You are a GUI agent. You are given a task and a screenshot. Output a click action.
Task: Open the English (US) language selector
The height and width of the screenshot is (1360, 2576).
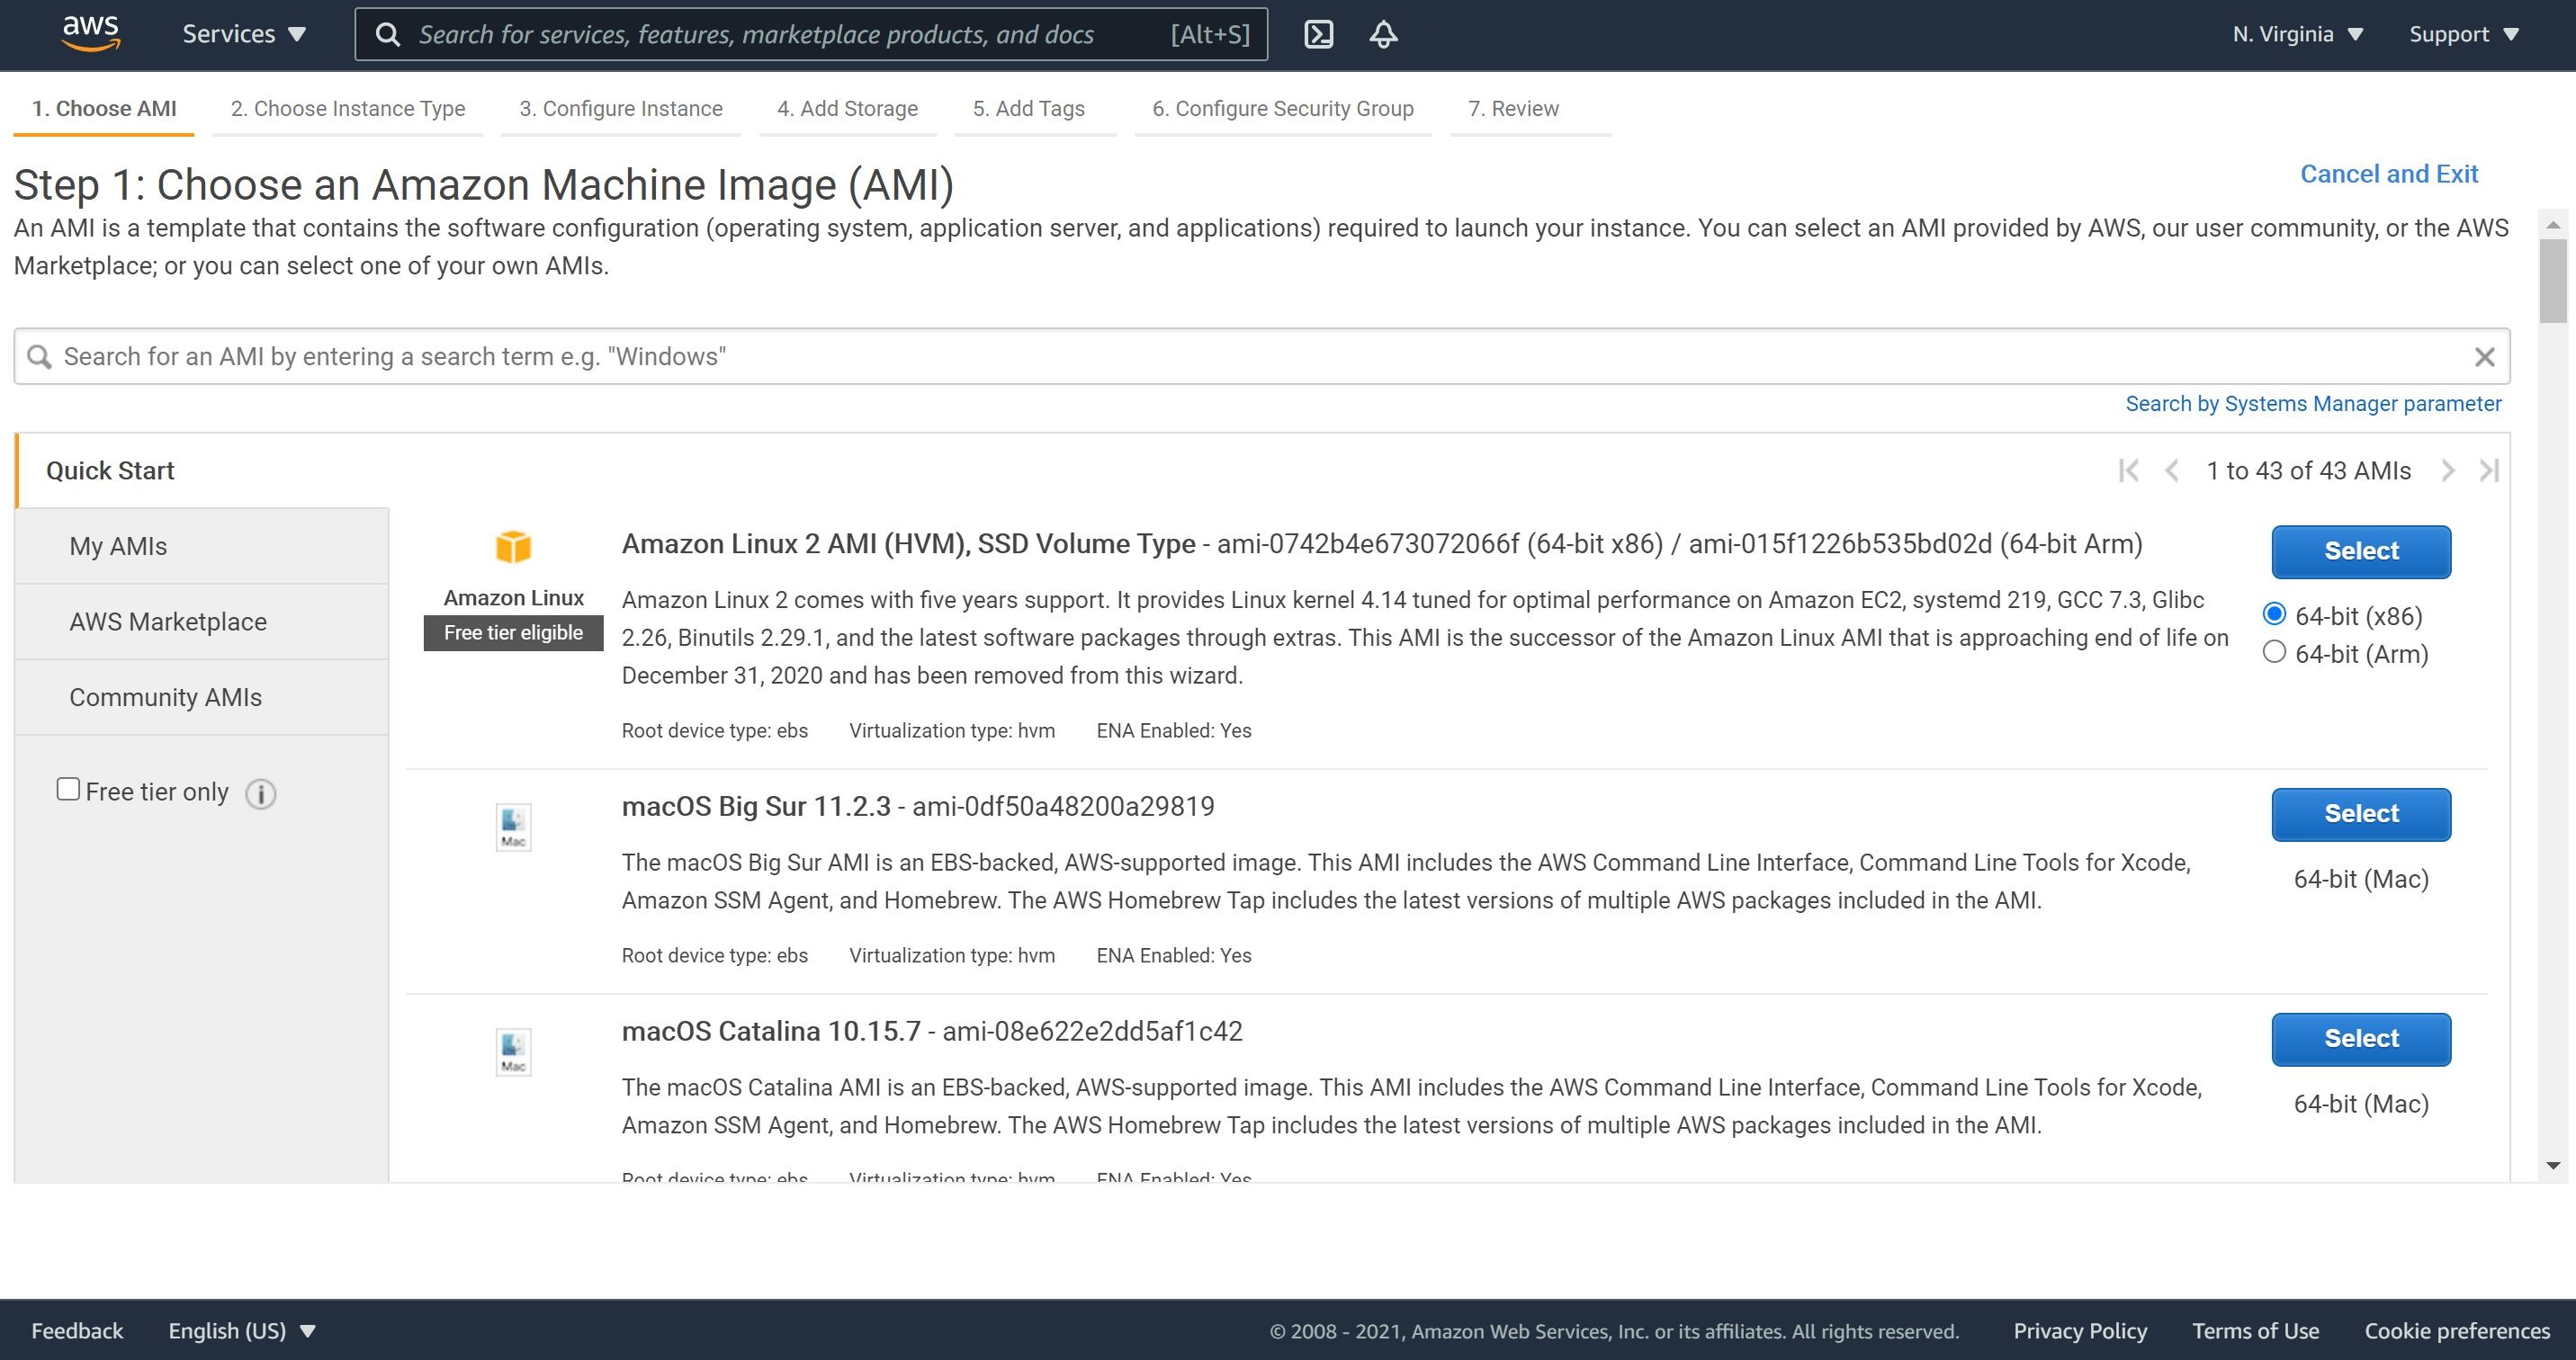[x=242, y=1331]
